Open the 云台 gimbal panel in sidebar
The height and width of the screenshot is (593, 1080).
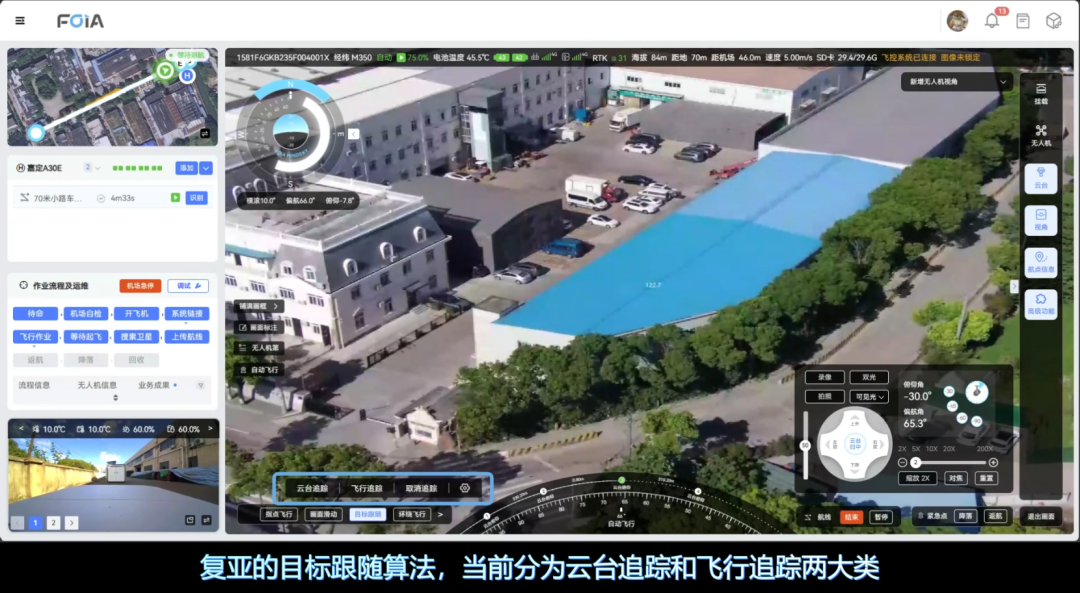pyautogui.click(x=1040, y=178)
